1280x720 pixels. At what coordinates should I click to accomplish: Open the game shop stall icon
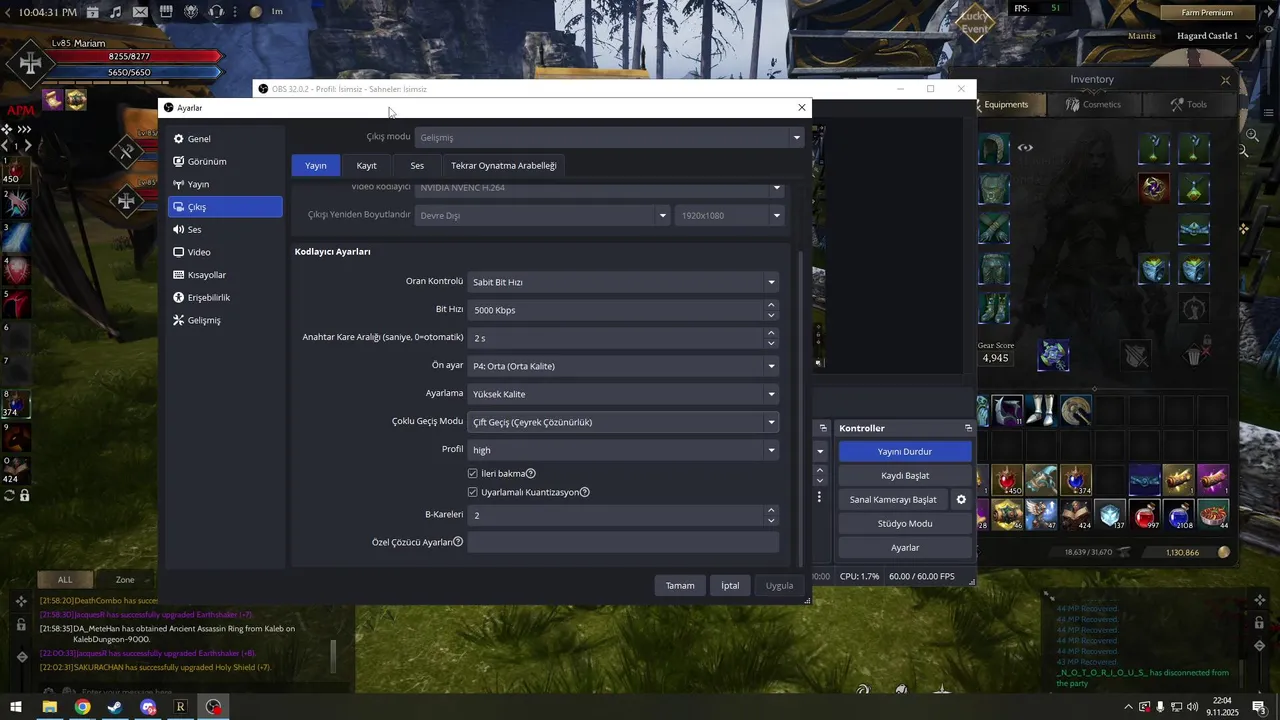tap(166, 12)
